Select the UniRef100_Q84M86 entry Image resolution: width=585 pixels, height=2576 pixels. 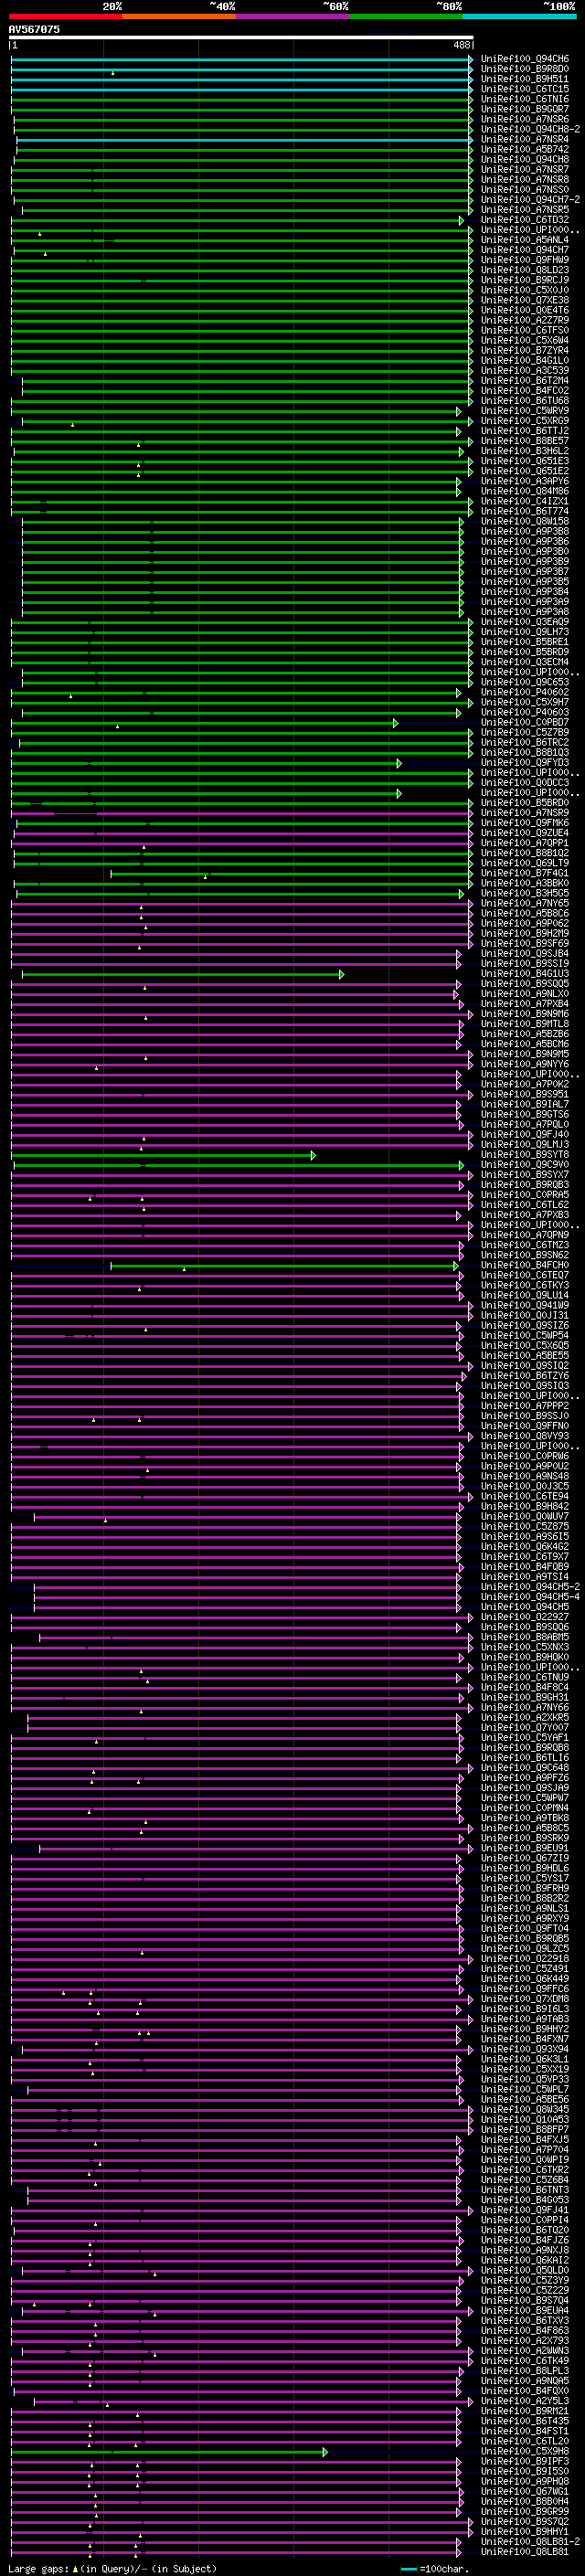click(525, 491)
